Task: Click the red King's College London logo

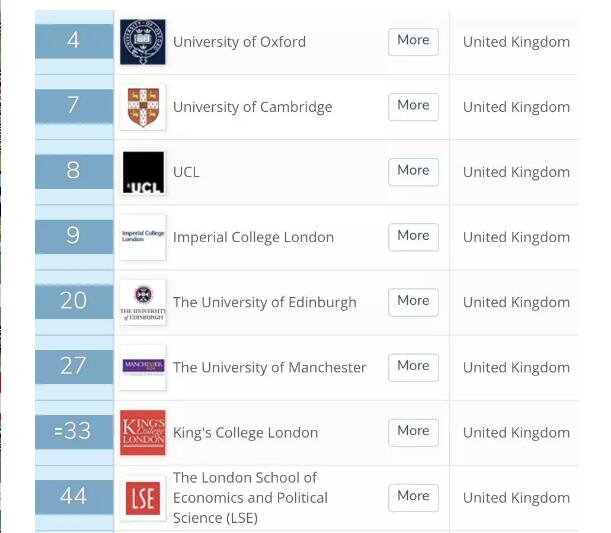Action: click(142, 432)
